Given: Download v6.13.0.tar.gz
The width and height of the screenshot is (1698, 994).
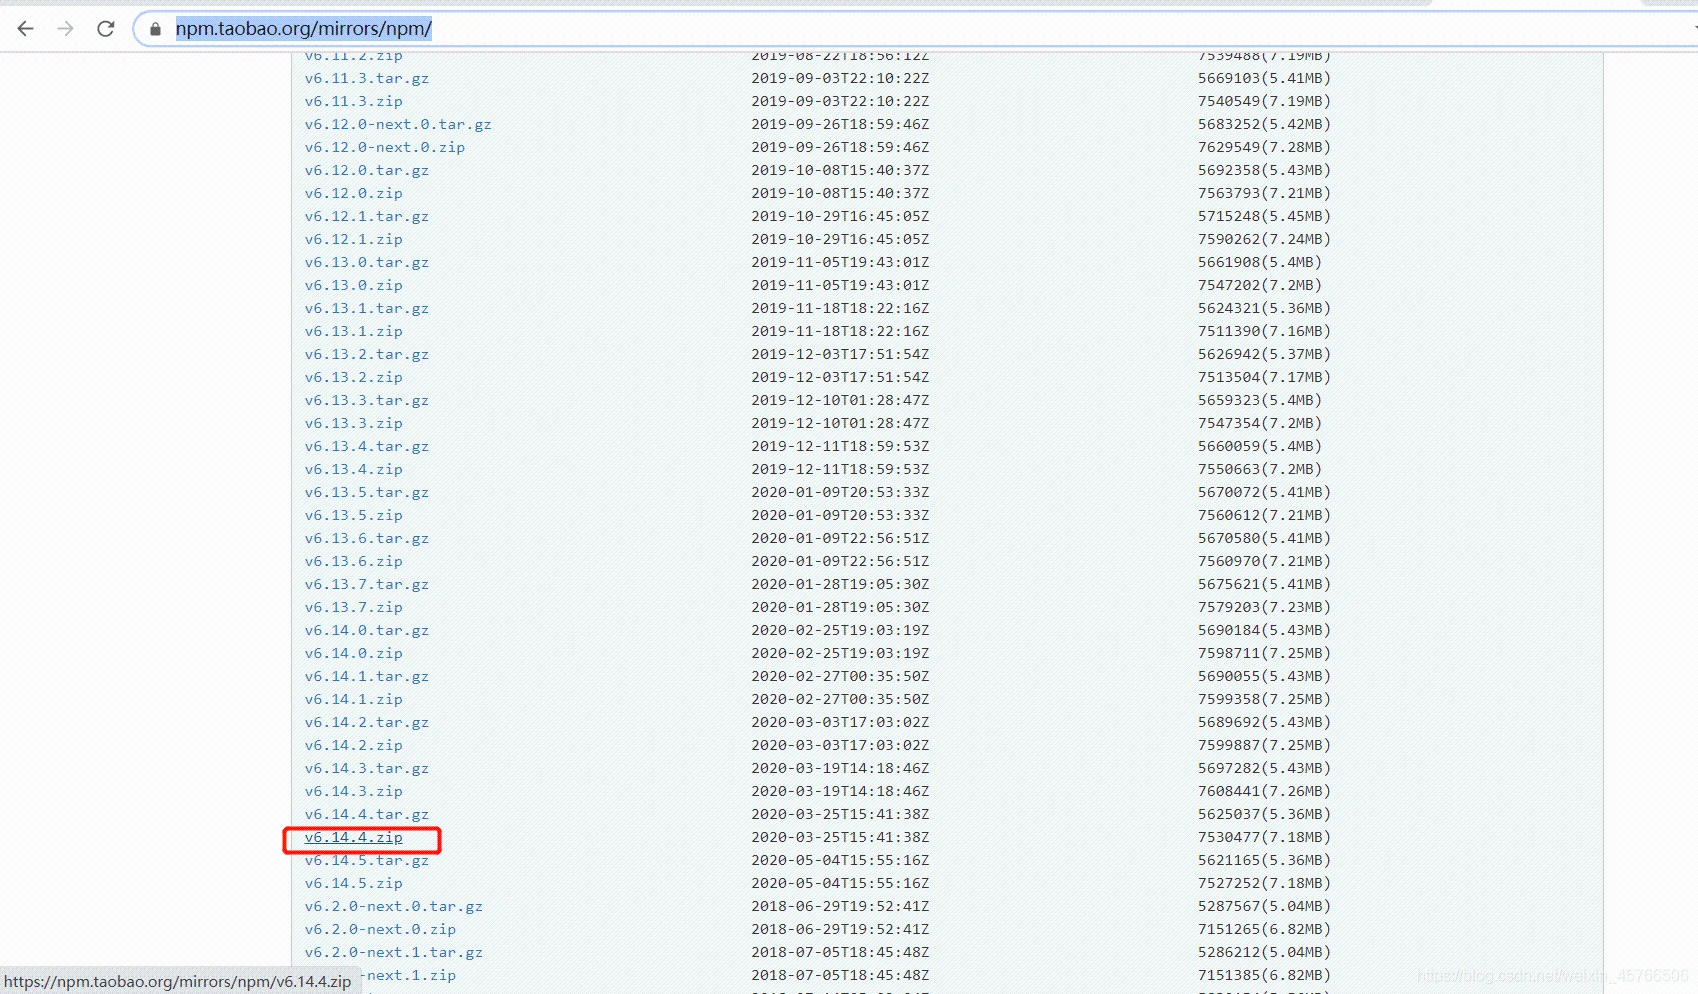Looking at the screenshot, I should [367, 263].
